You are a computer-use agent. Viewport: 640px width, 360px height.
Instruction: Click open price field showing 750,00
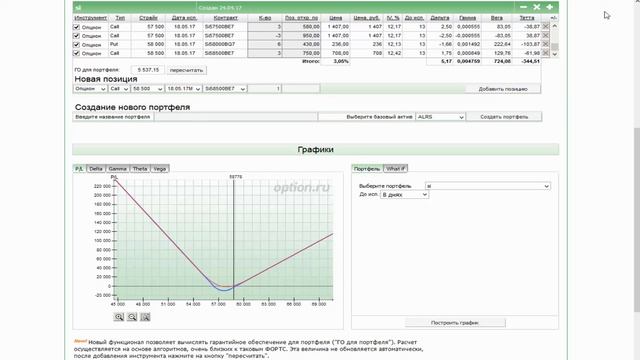click(301, 53)
